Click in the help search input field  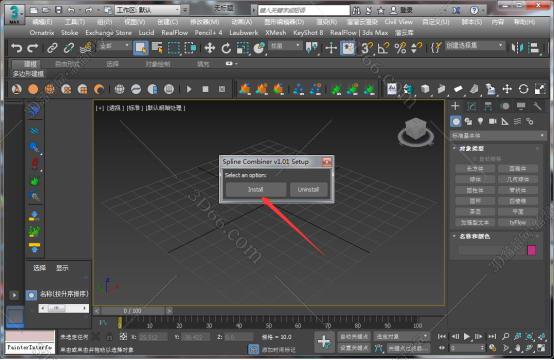(x=304, y=10)
